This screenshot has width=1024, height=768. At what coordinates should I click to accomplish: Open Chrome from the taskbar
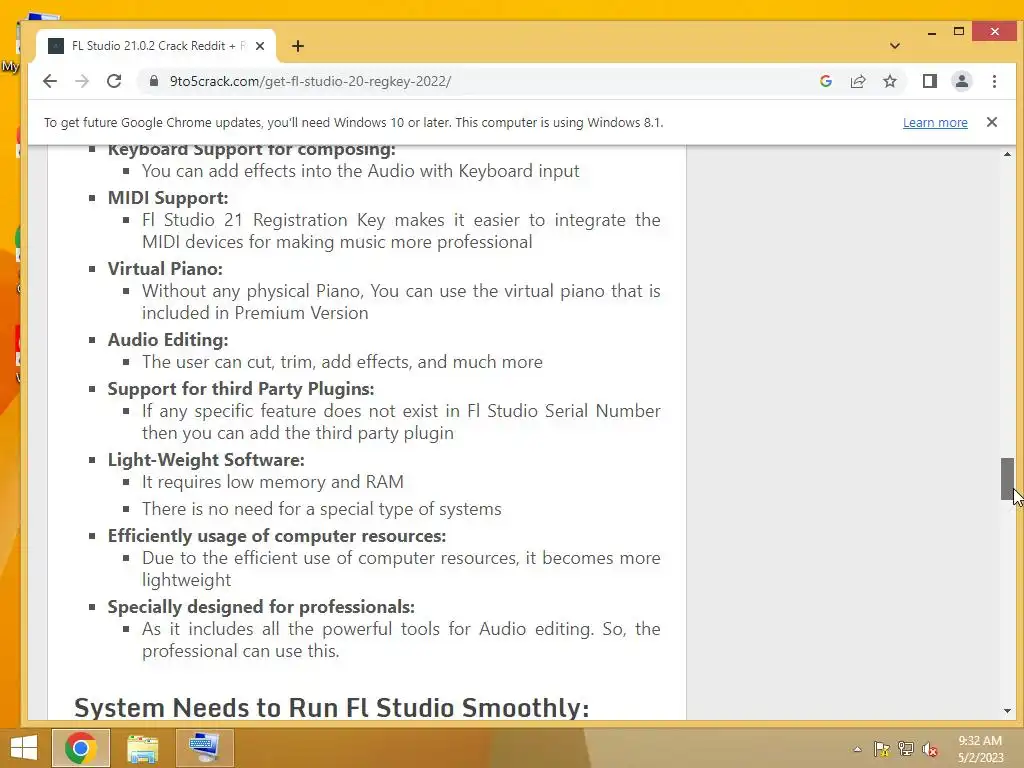click(81, 748)
